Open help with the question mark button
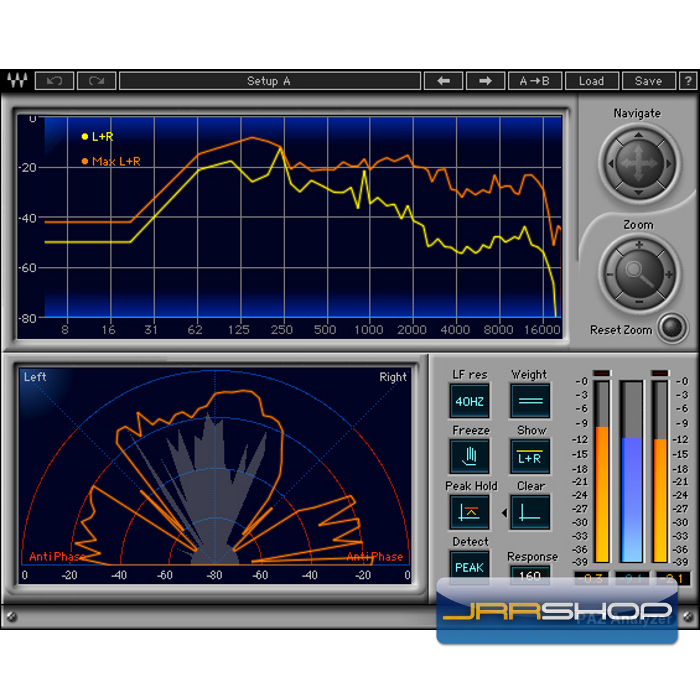This screenshot has height=700, width=700. pyautogui.click(x=688, y=81)
